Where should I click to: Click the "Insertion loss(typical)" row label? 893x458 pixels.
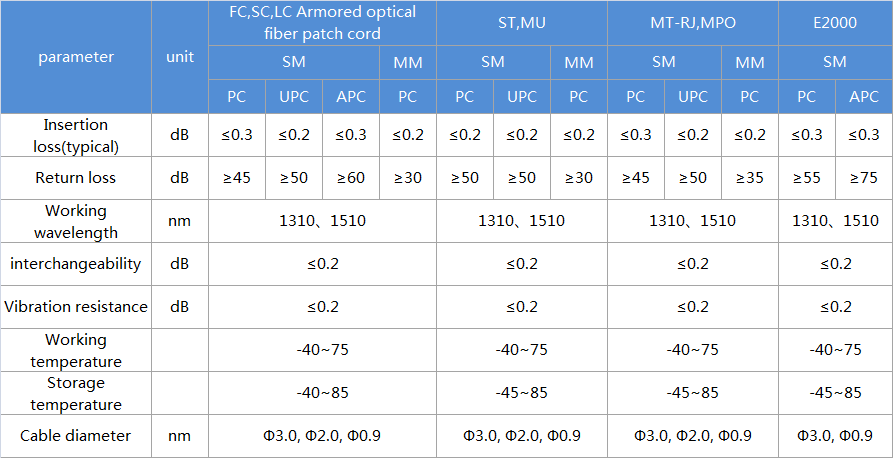[76, 135]
